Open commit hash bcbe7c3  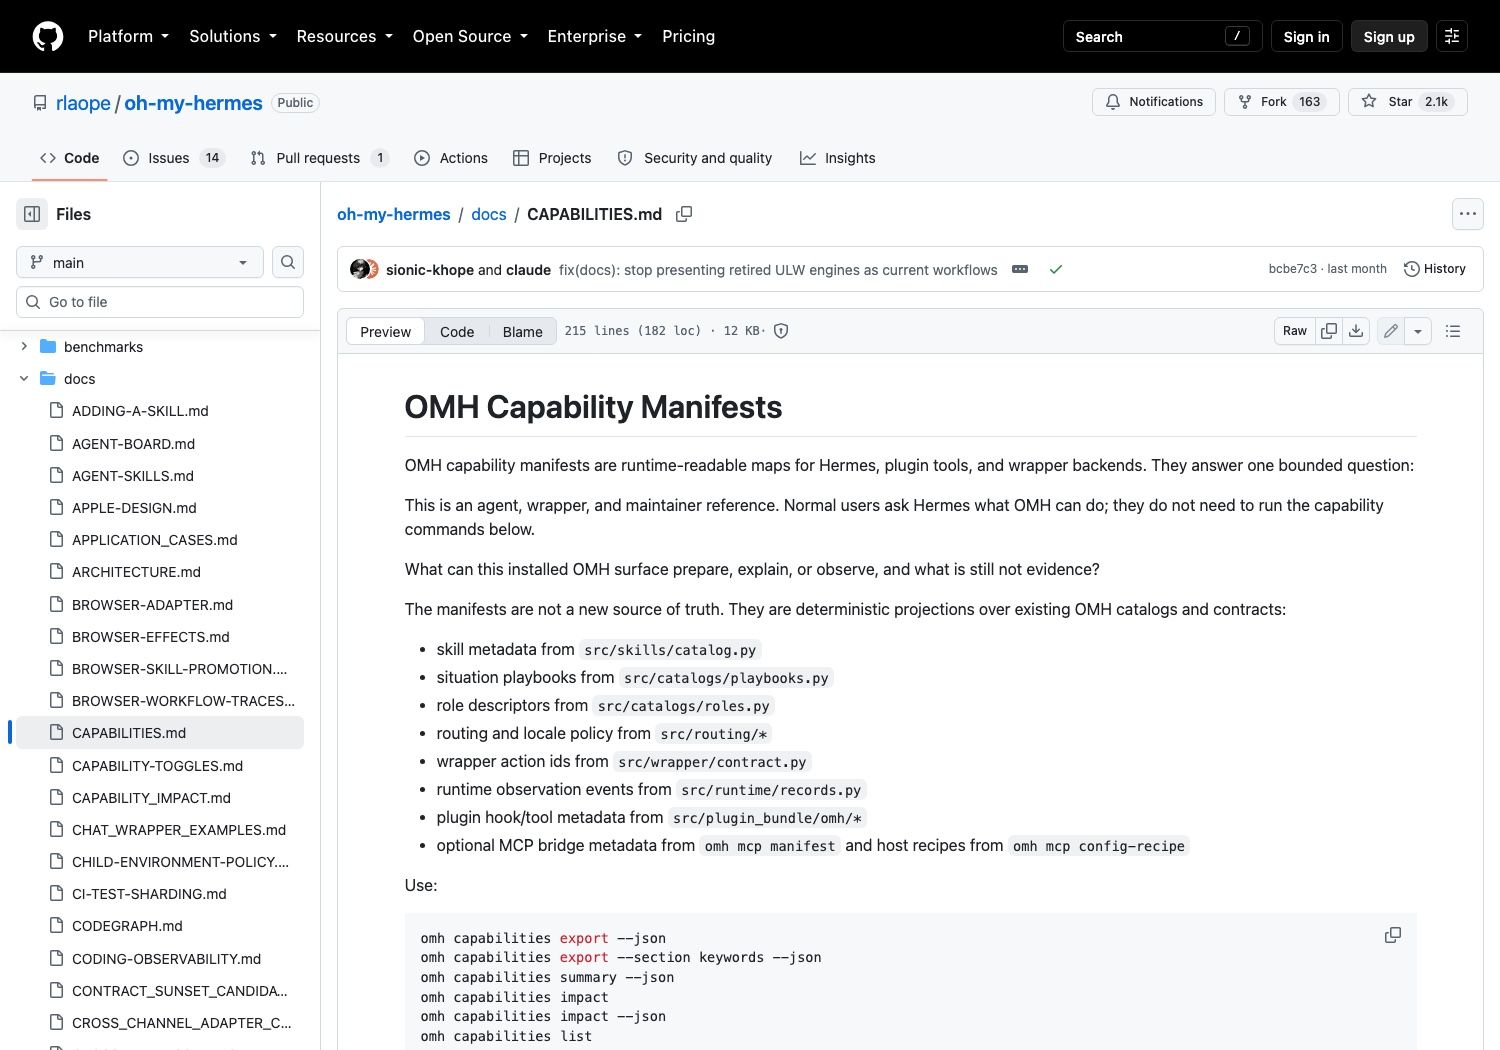(1292, 269)
